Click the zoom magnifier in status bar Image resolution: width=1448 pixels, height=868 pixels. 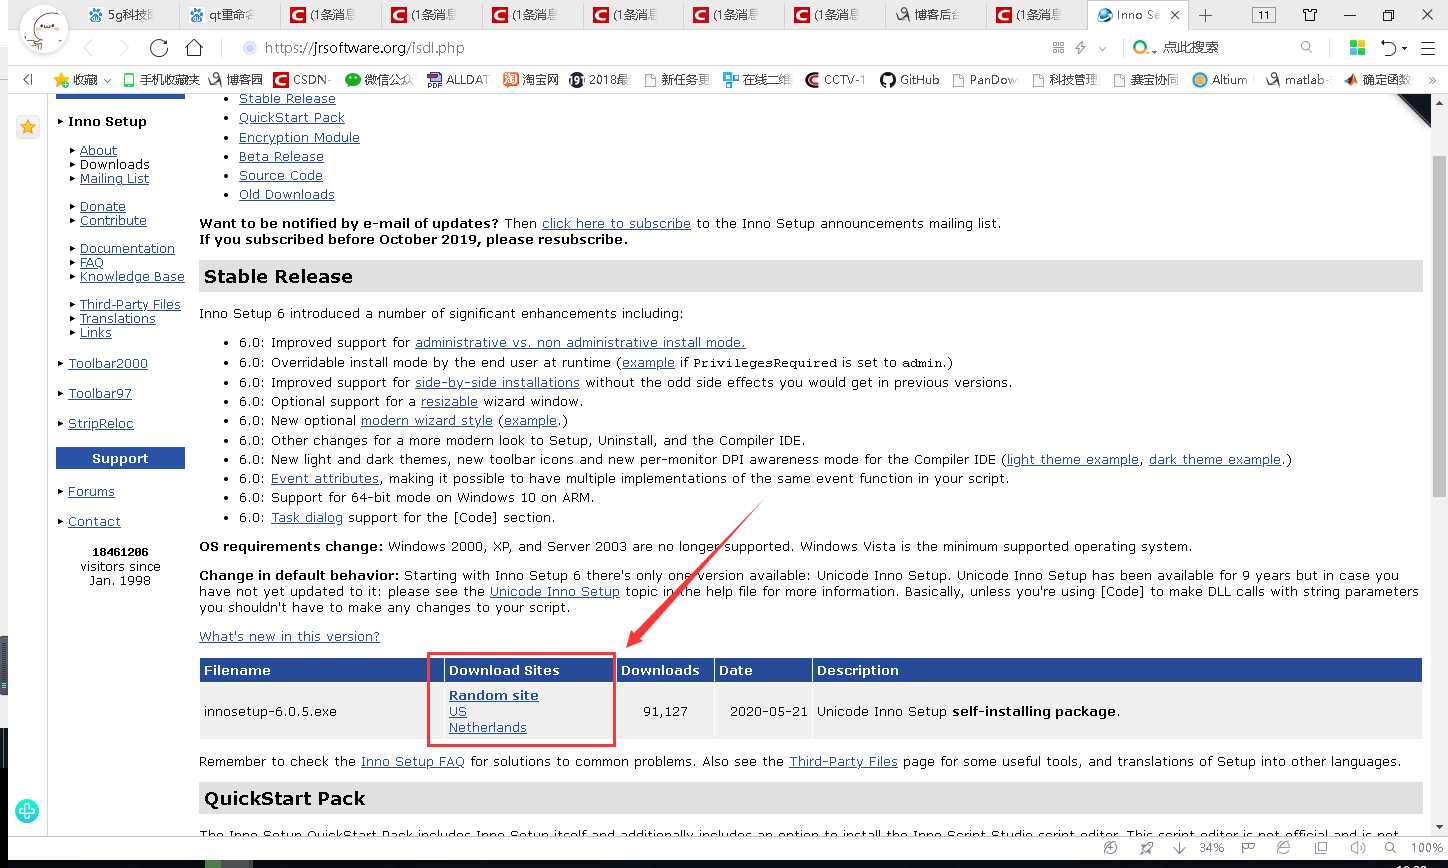click(1392, 848)
